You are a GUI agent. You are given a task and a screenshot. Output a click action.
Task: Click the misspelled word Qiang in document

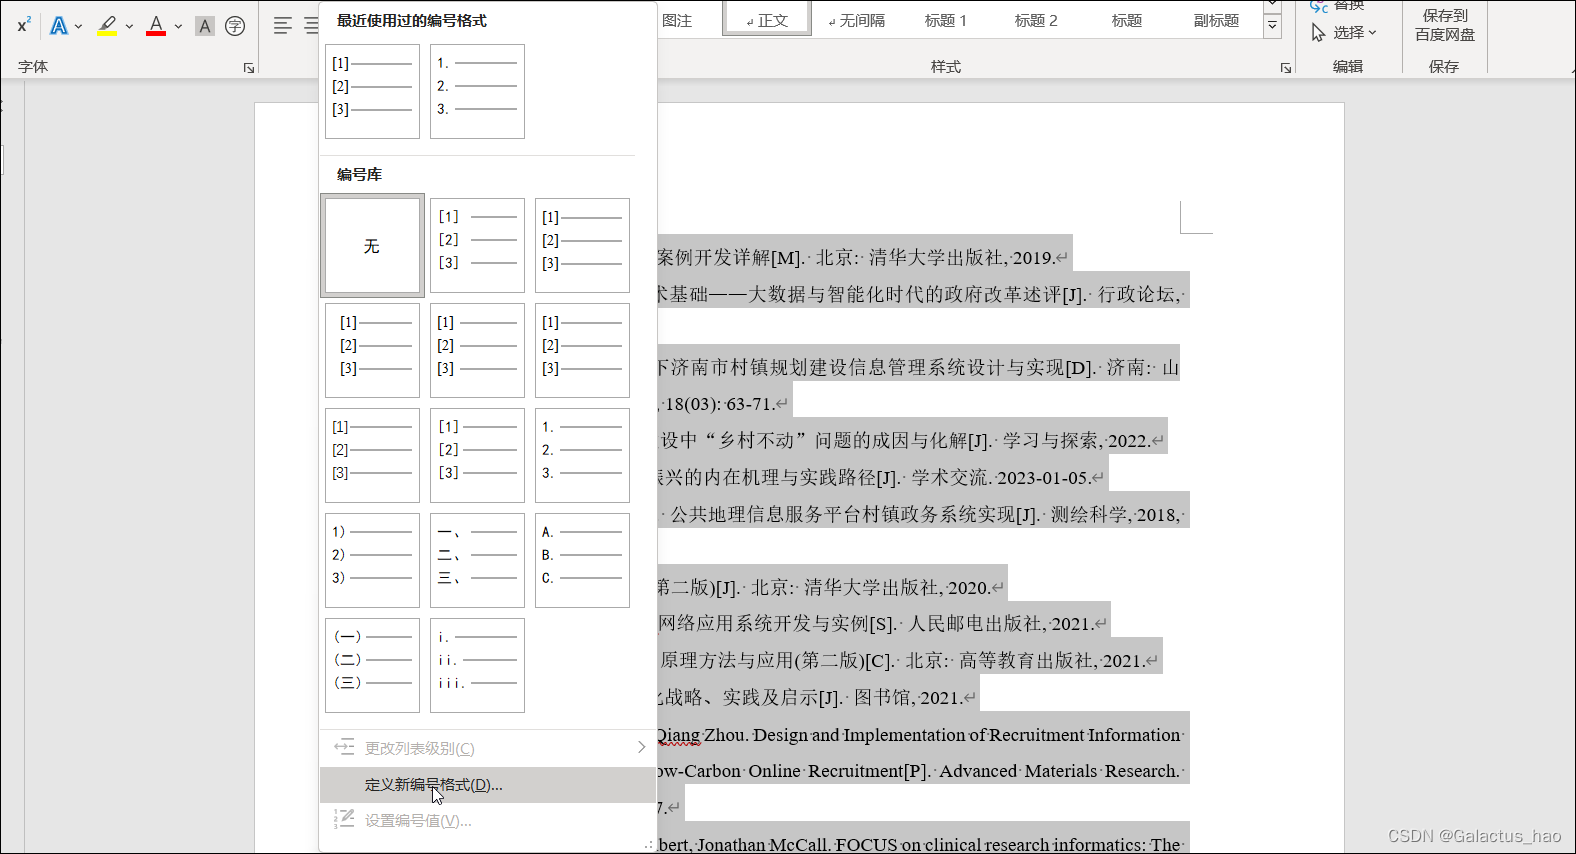click(x=678, y=735)
